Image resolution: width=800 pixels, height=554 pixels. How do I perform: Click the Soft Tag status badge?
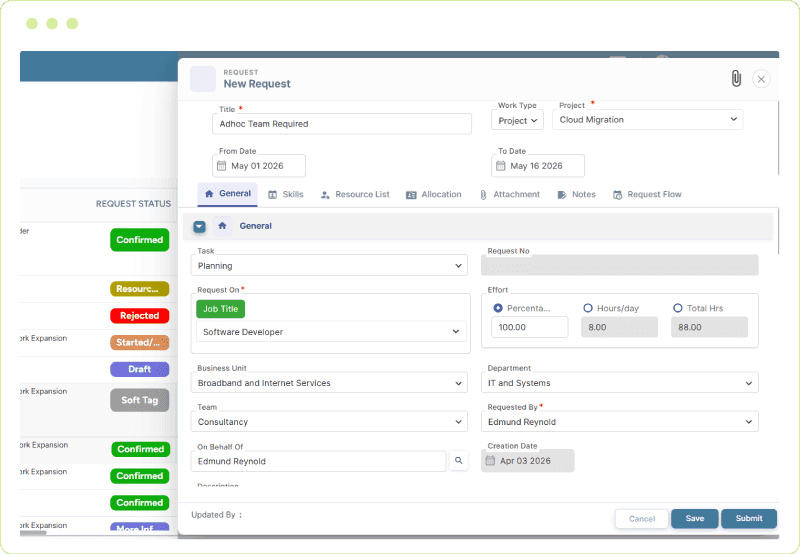tap(139, 400)
